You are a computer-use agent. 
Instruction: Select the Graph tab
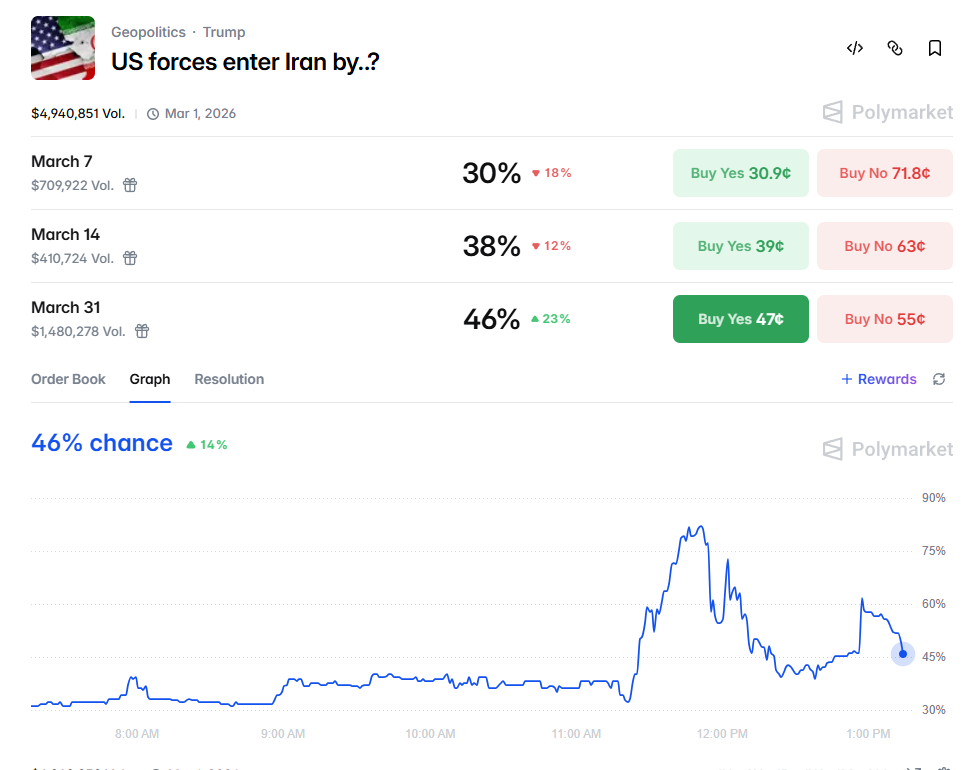click(150, 379)
